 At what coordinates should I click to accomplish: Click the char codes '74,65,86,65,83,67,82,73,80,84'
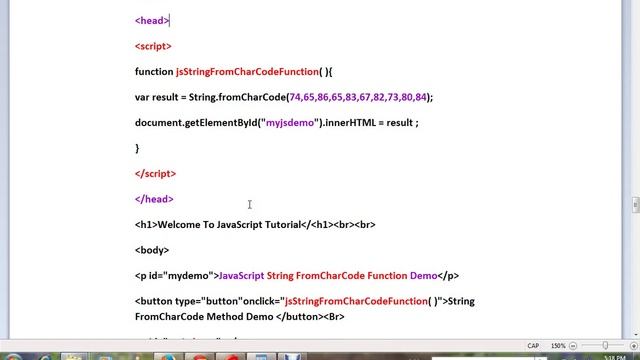358,97
